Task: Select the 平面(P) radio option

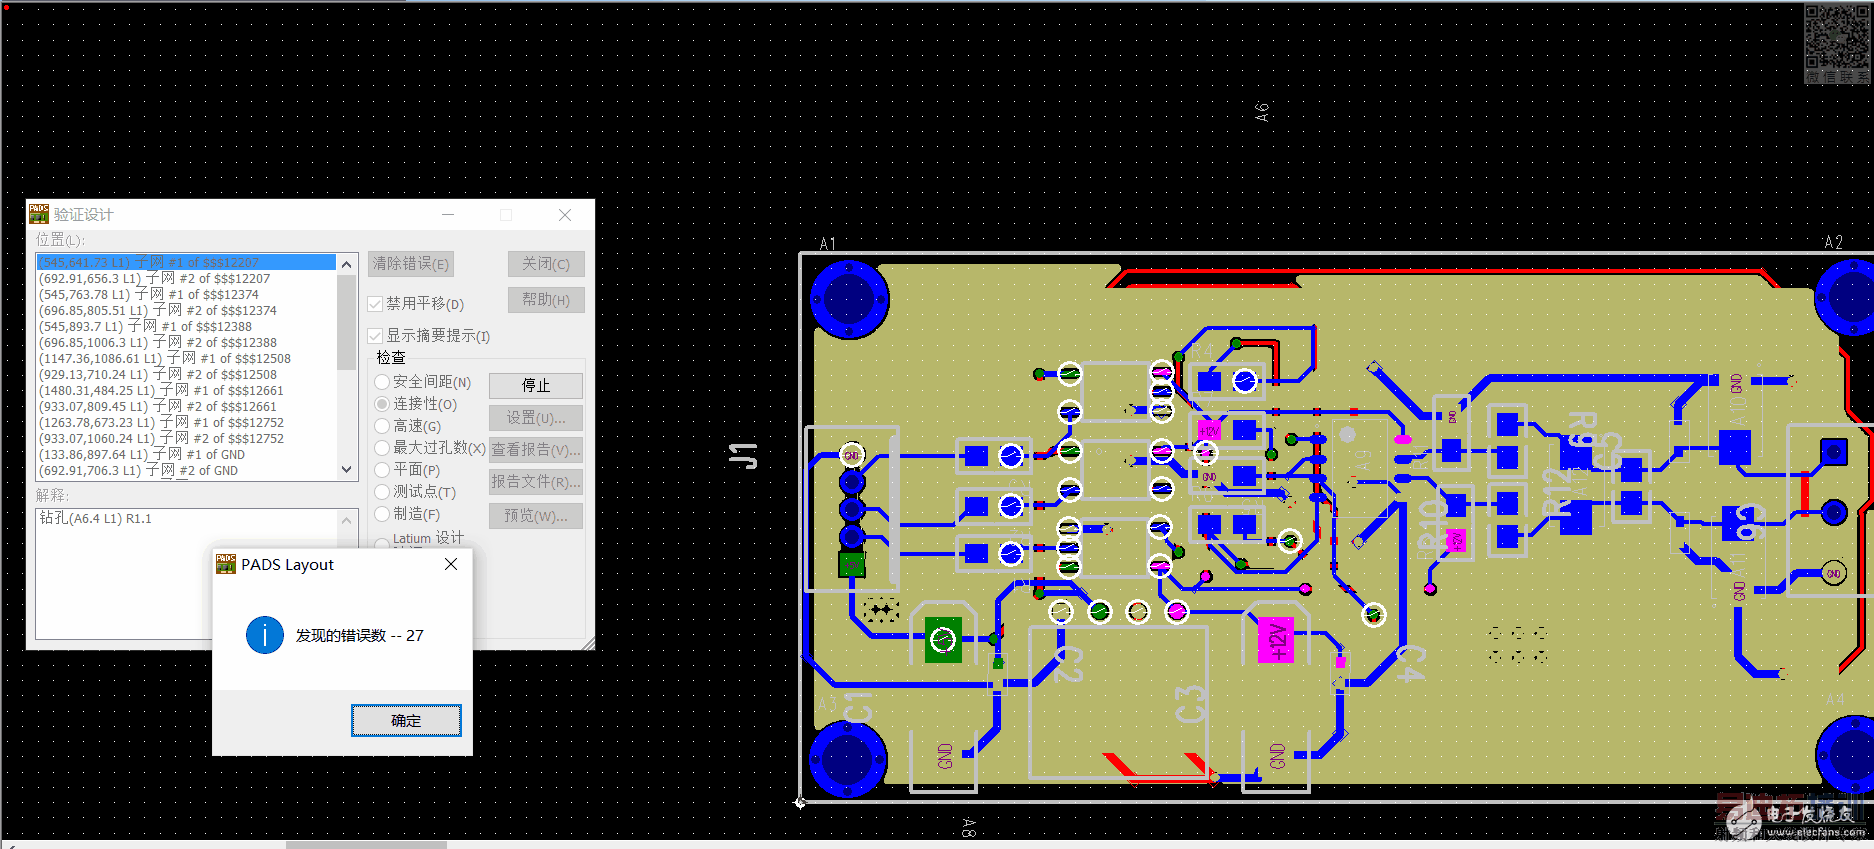Action: (x=382, y=470)
